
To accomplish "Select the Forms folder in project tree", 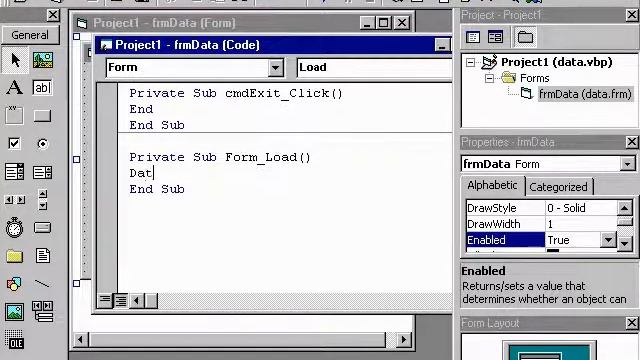I will (534, 78).
